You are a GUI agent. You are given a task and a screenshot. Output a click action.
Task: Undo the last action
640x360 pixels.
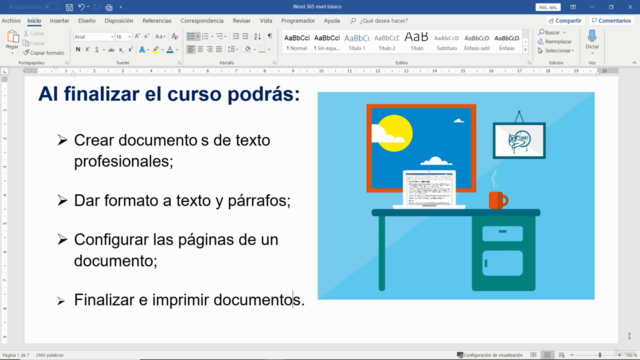coord(81,7)
